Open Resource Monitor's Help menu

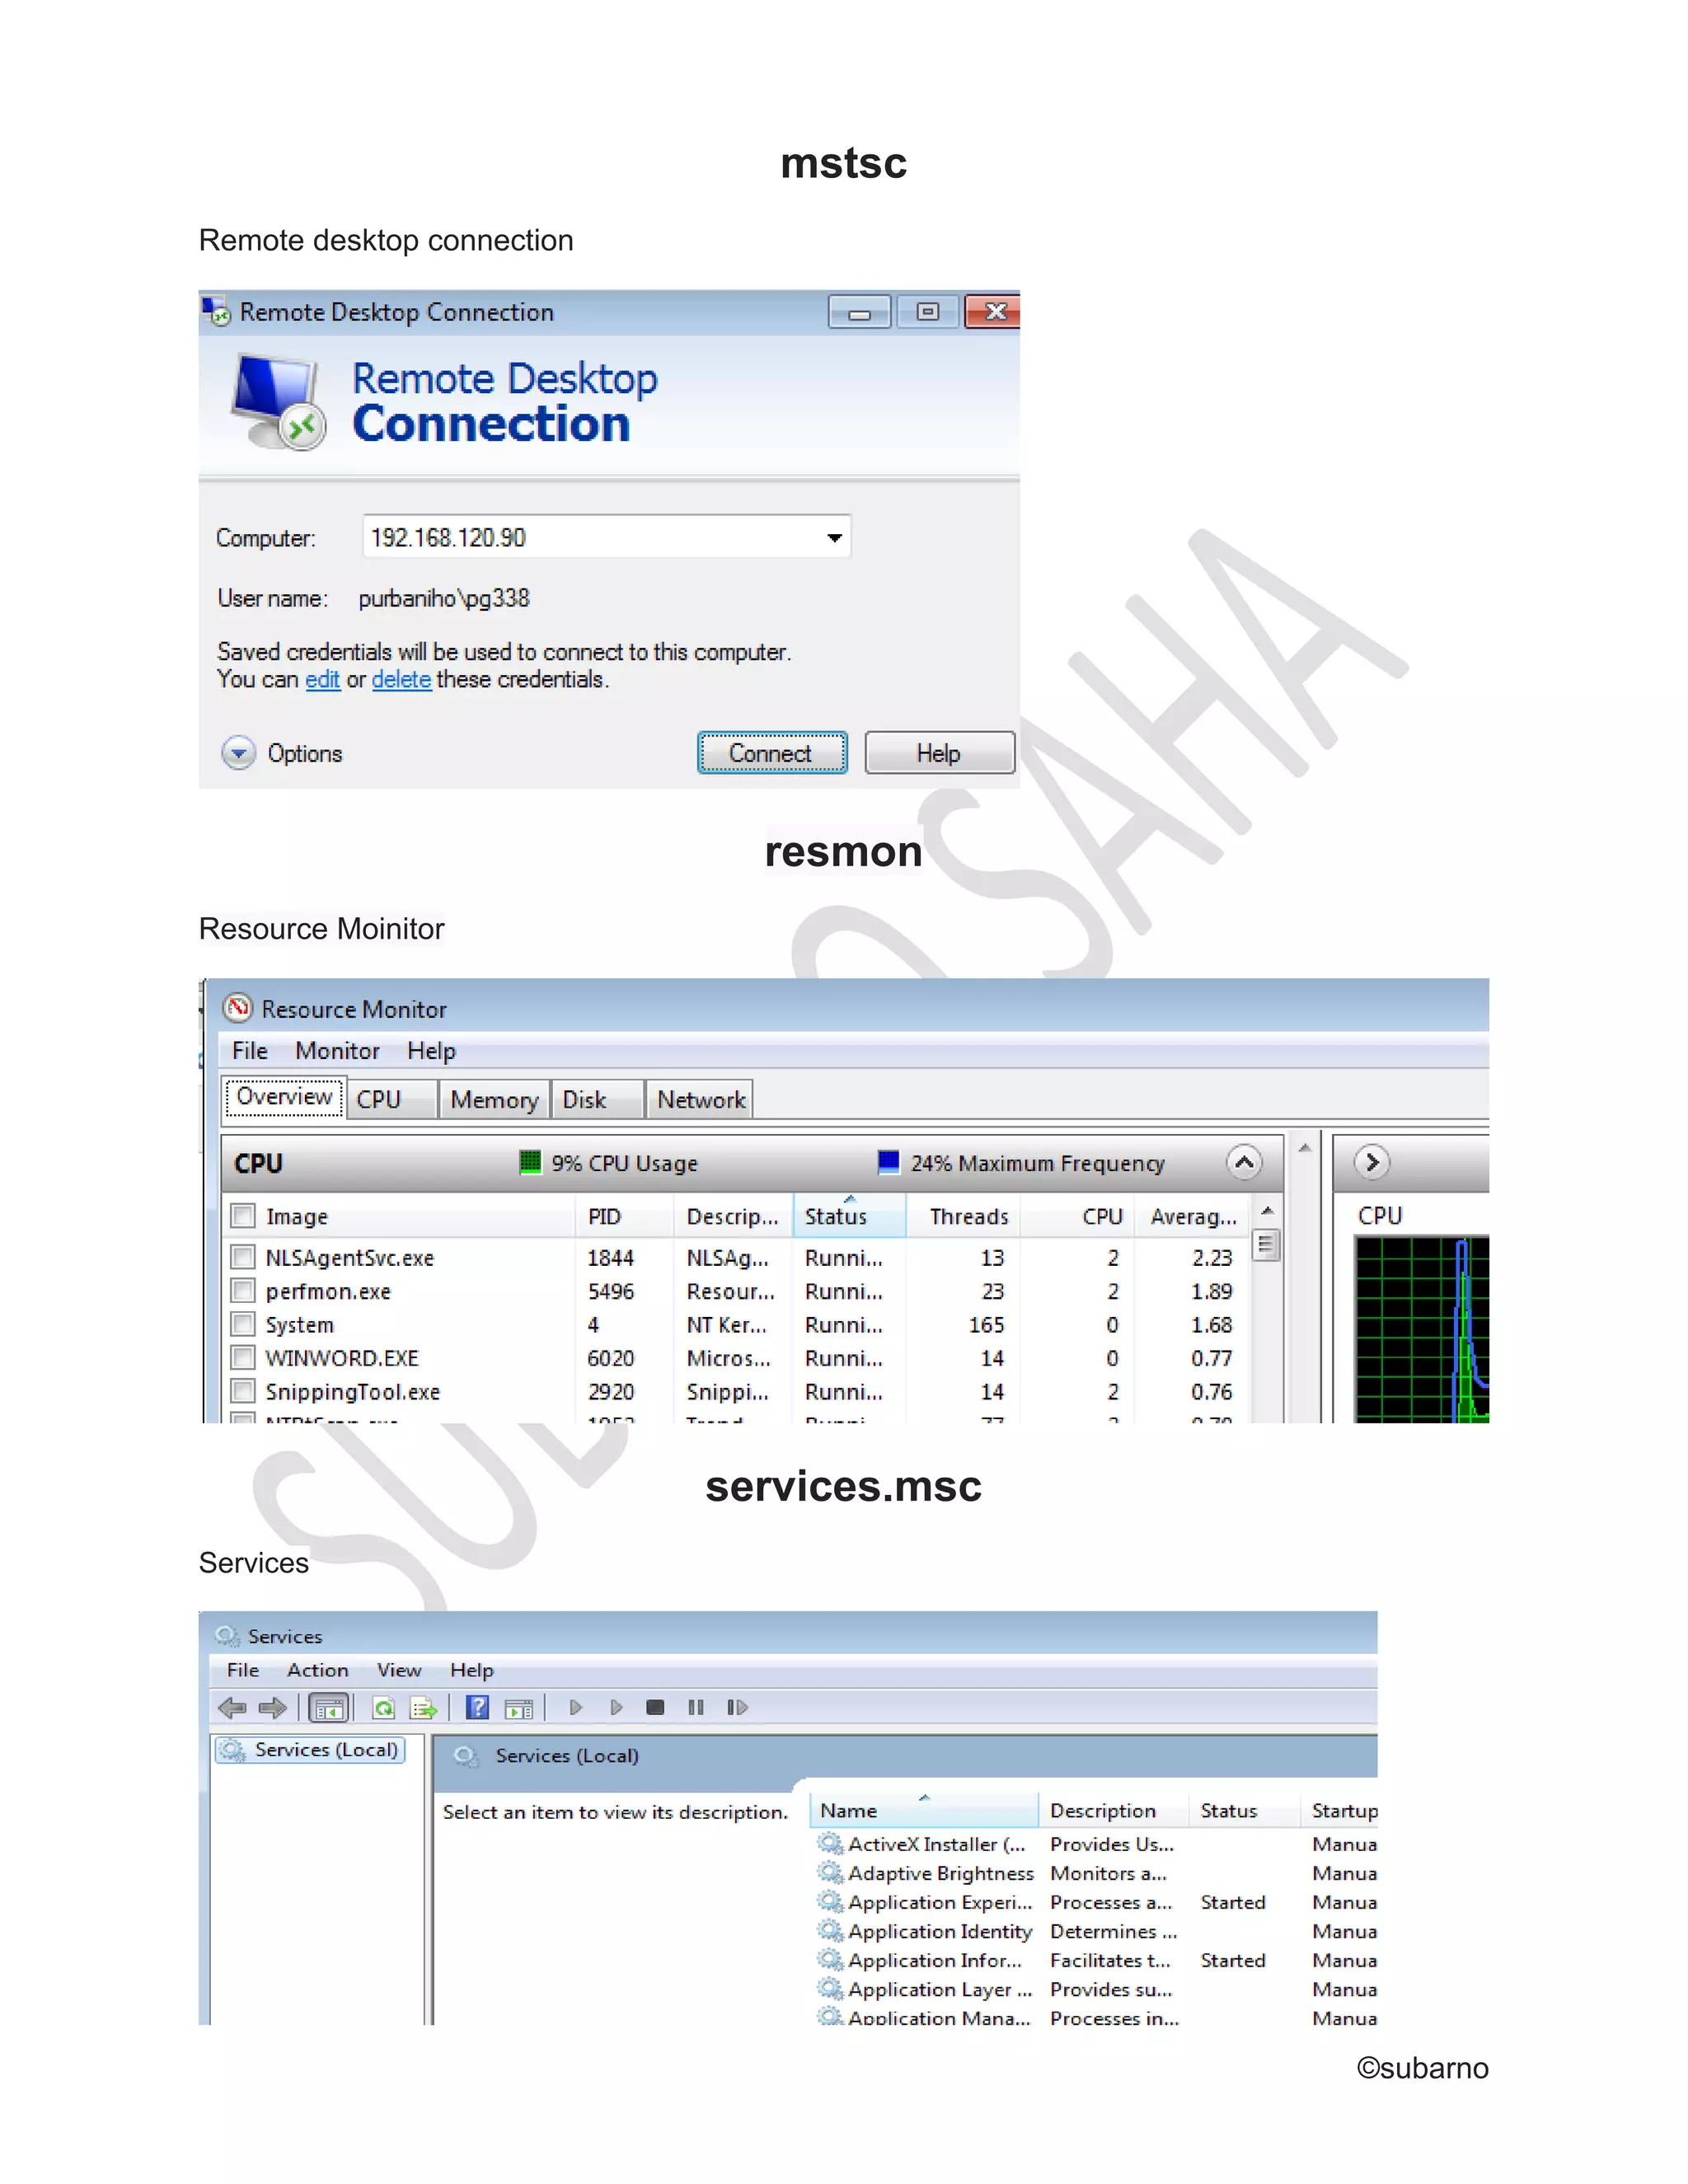431,1051
